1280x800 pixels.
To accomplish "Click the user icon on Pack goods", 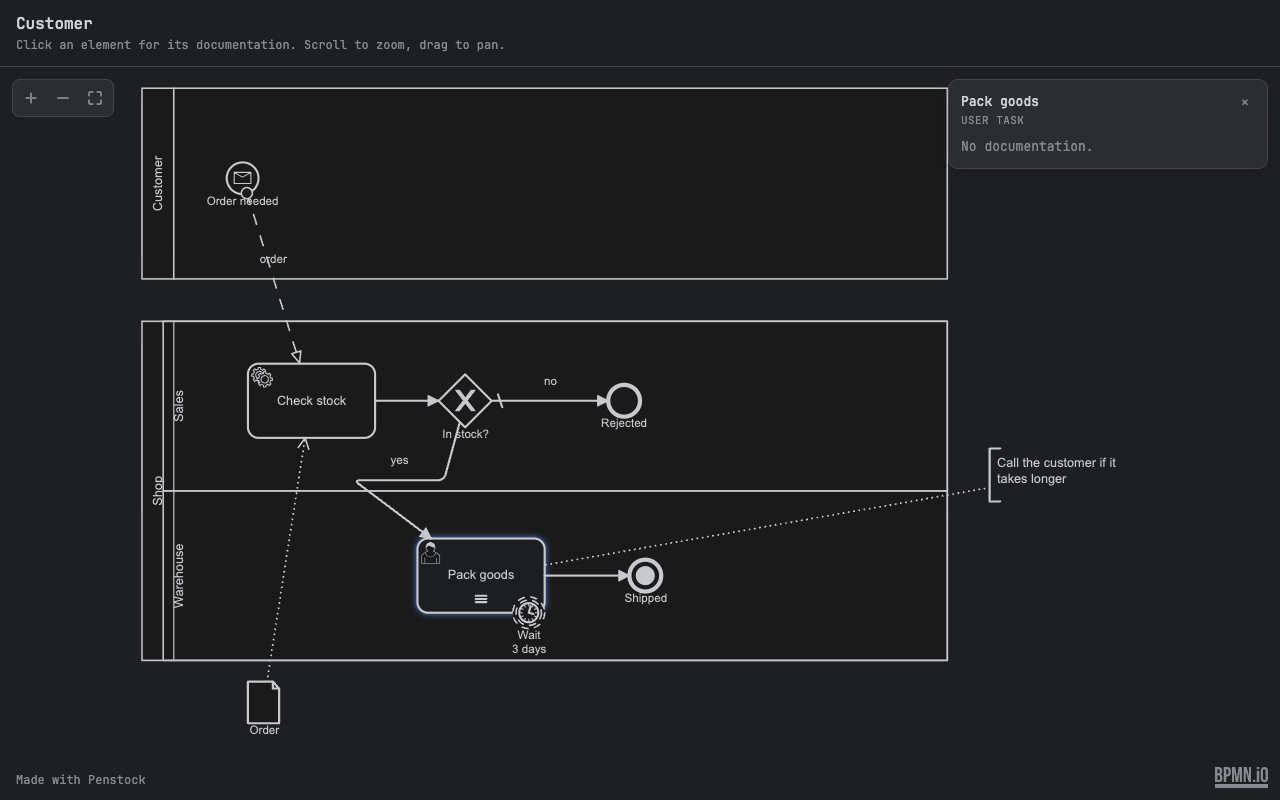I will point(430,553).
